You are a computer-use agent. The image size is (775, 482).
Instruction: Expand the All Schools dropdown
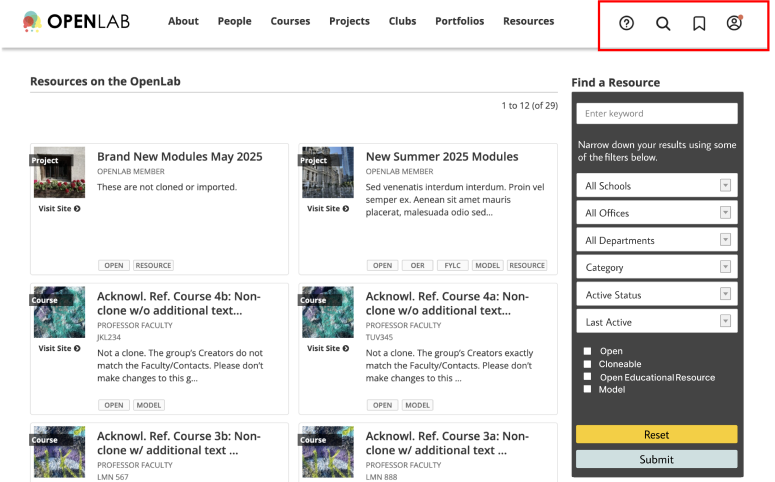(x=657, y=186)
